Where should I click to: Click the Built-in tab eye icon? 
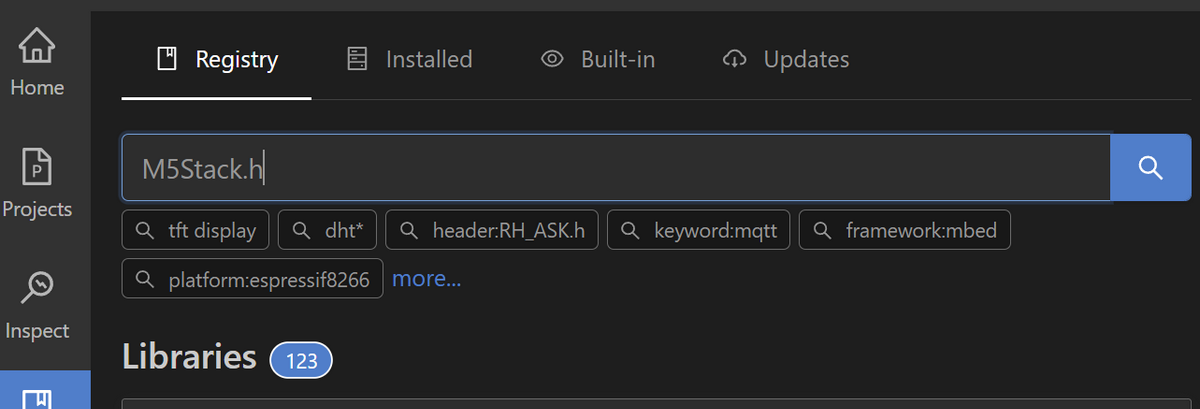tap(552, 59)
